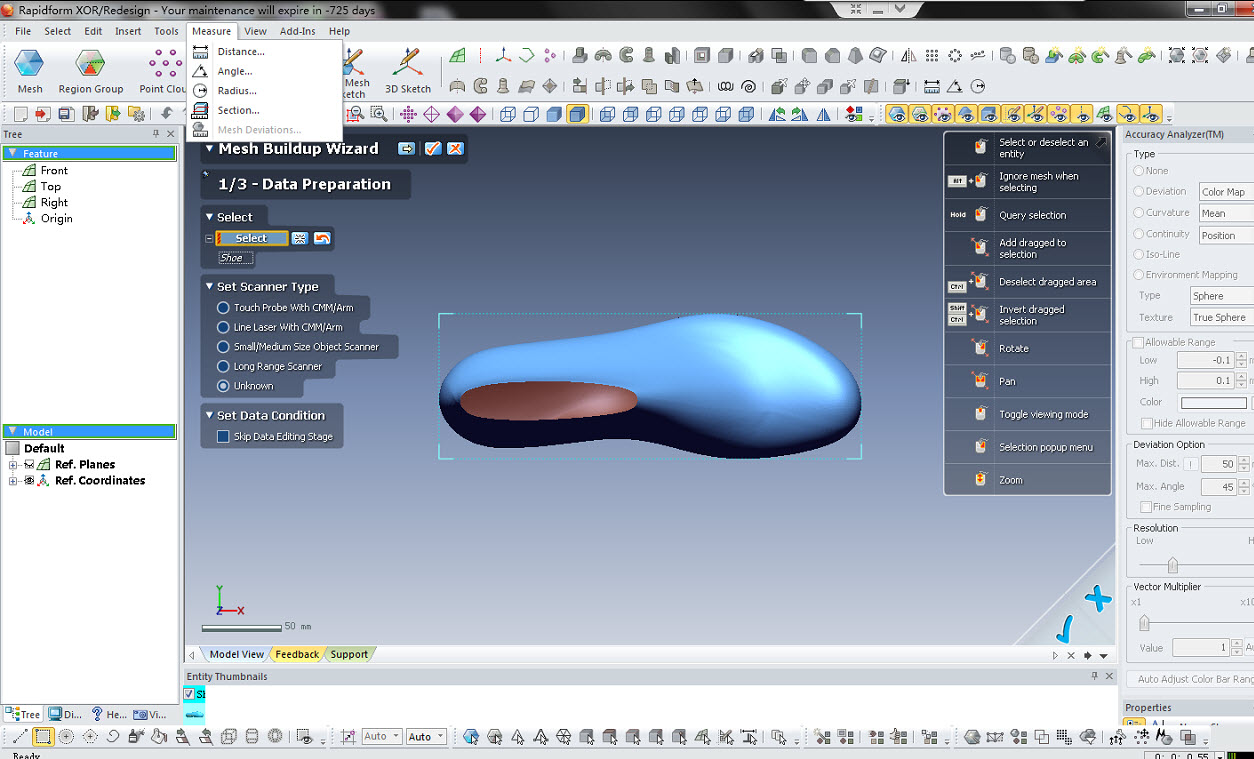Click Toggle viewing mode help entry
This screenshot has height=759, width=1254.
[1043, 414]
